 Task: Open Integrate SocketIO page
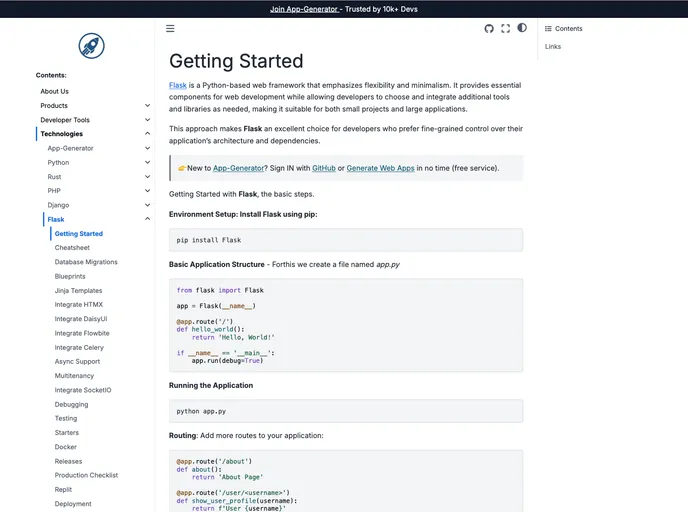coord(83,390)
